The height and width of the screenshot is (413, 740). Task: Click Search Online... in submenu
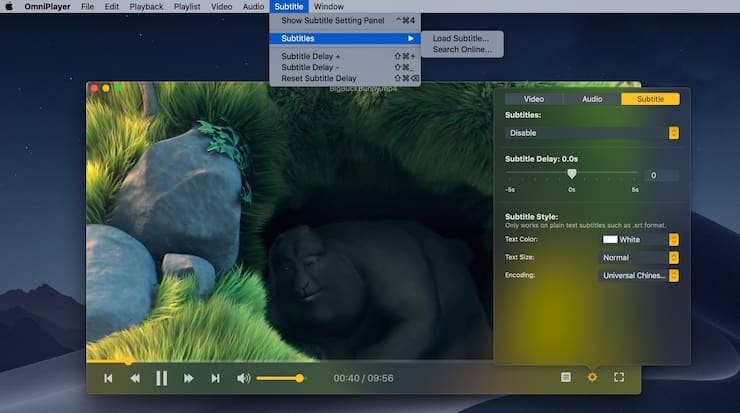coord(462,50)
